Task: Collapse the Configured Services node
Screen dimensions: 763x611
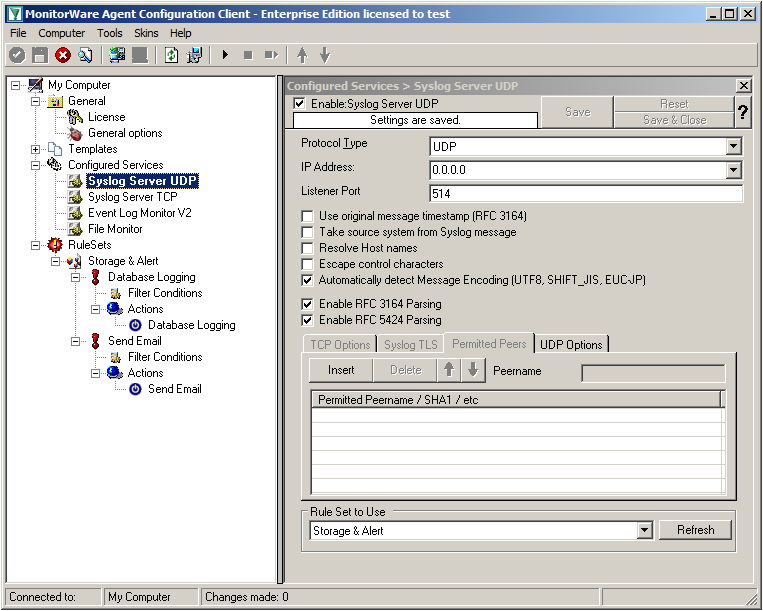Action: 36,165
